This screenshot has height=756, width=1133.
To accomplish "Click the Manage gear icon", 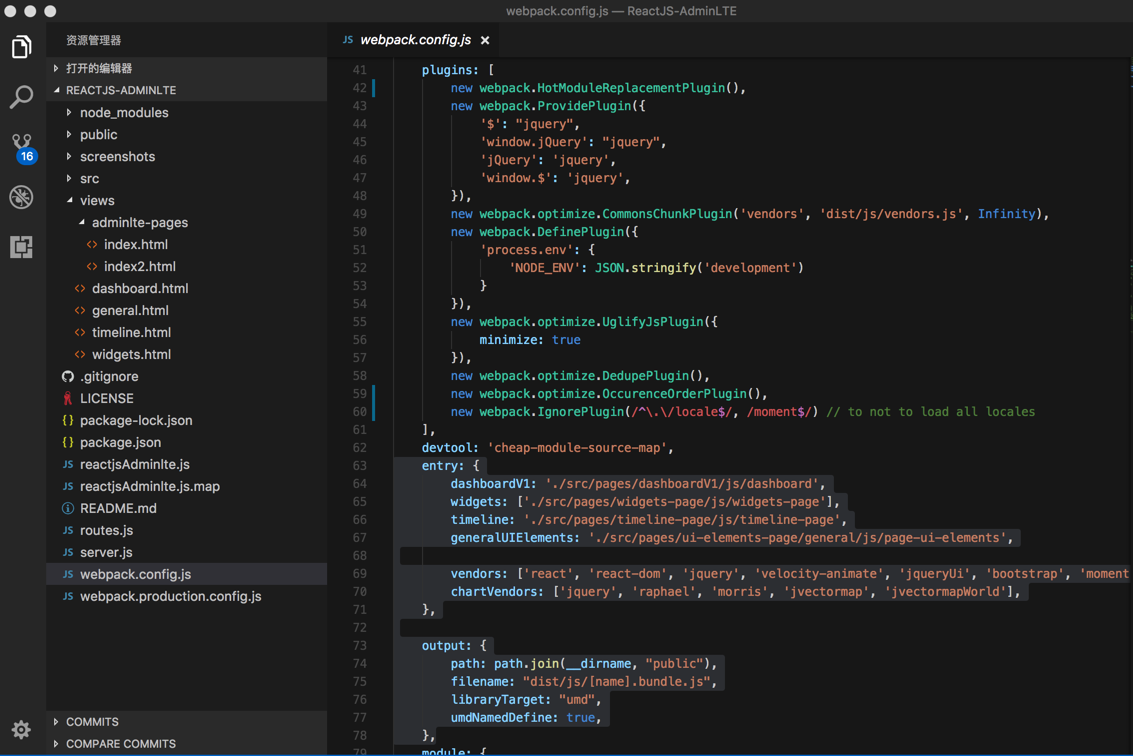I will [x=21, y=730].
